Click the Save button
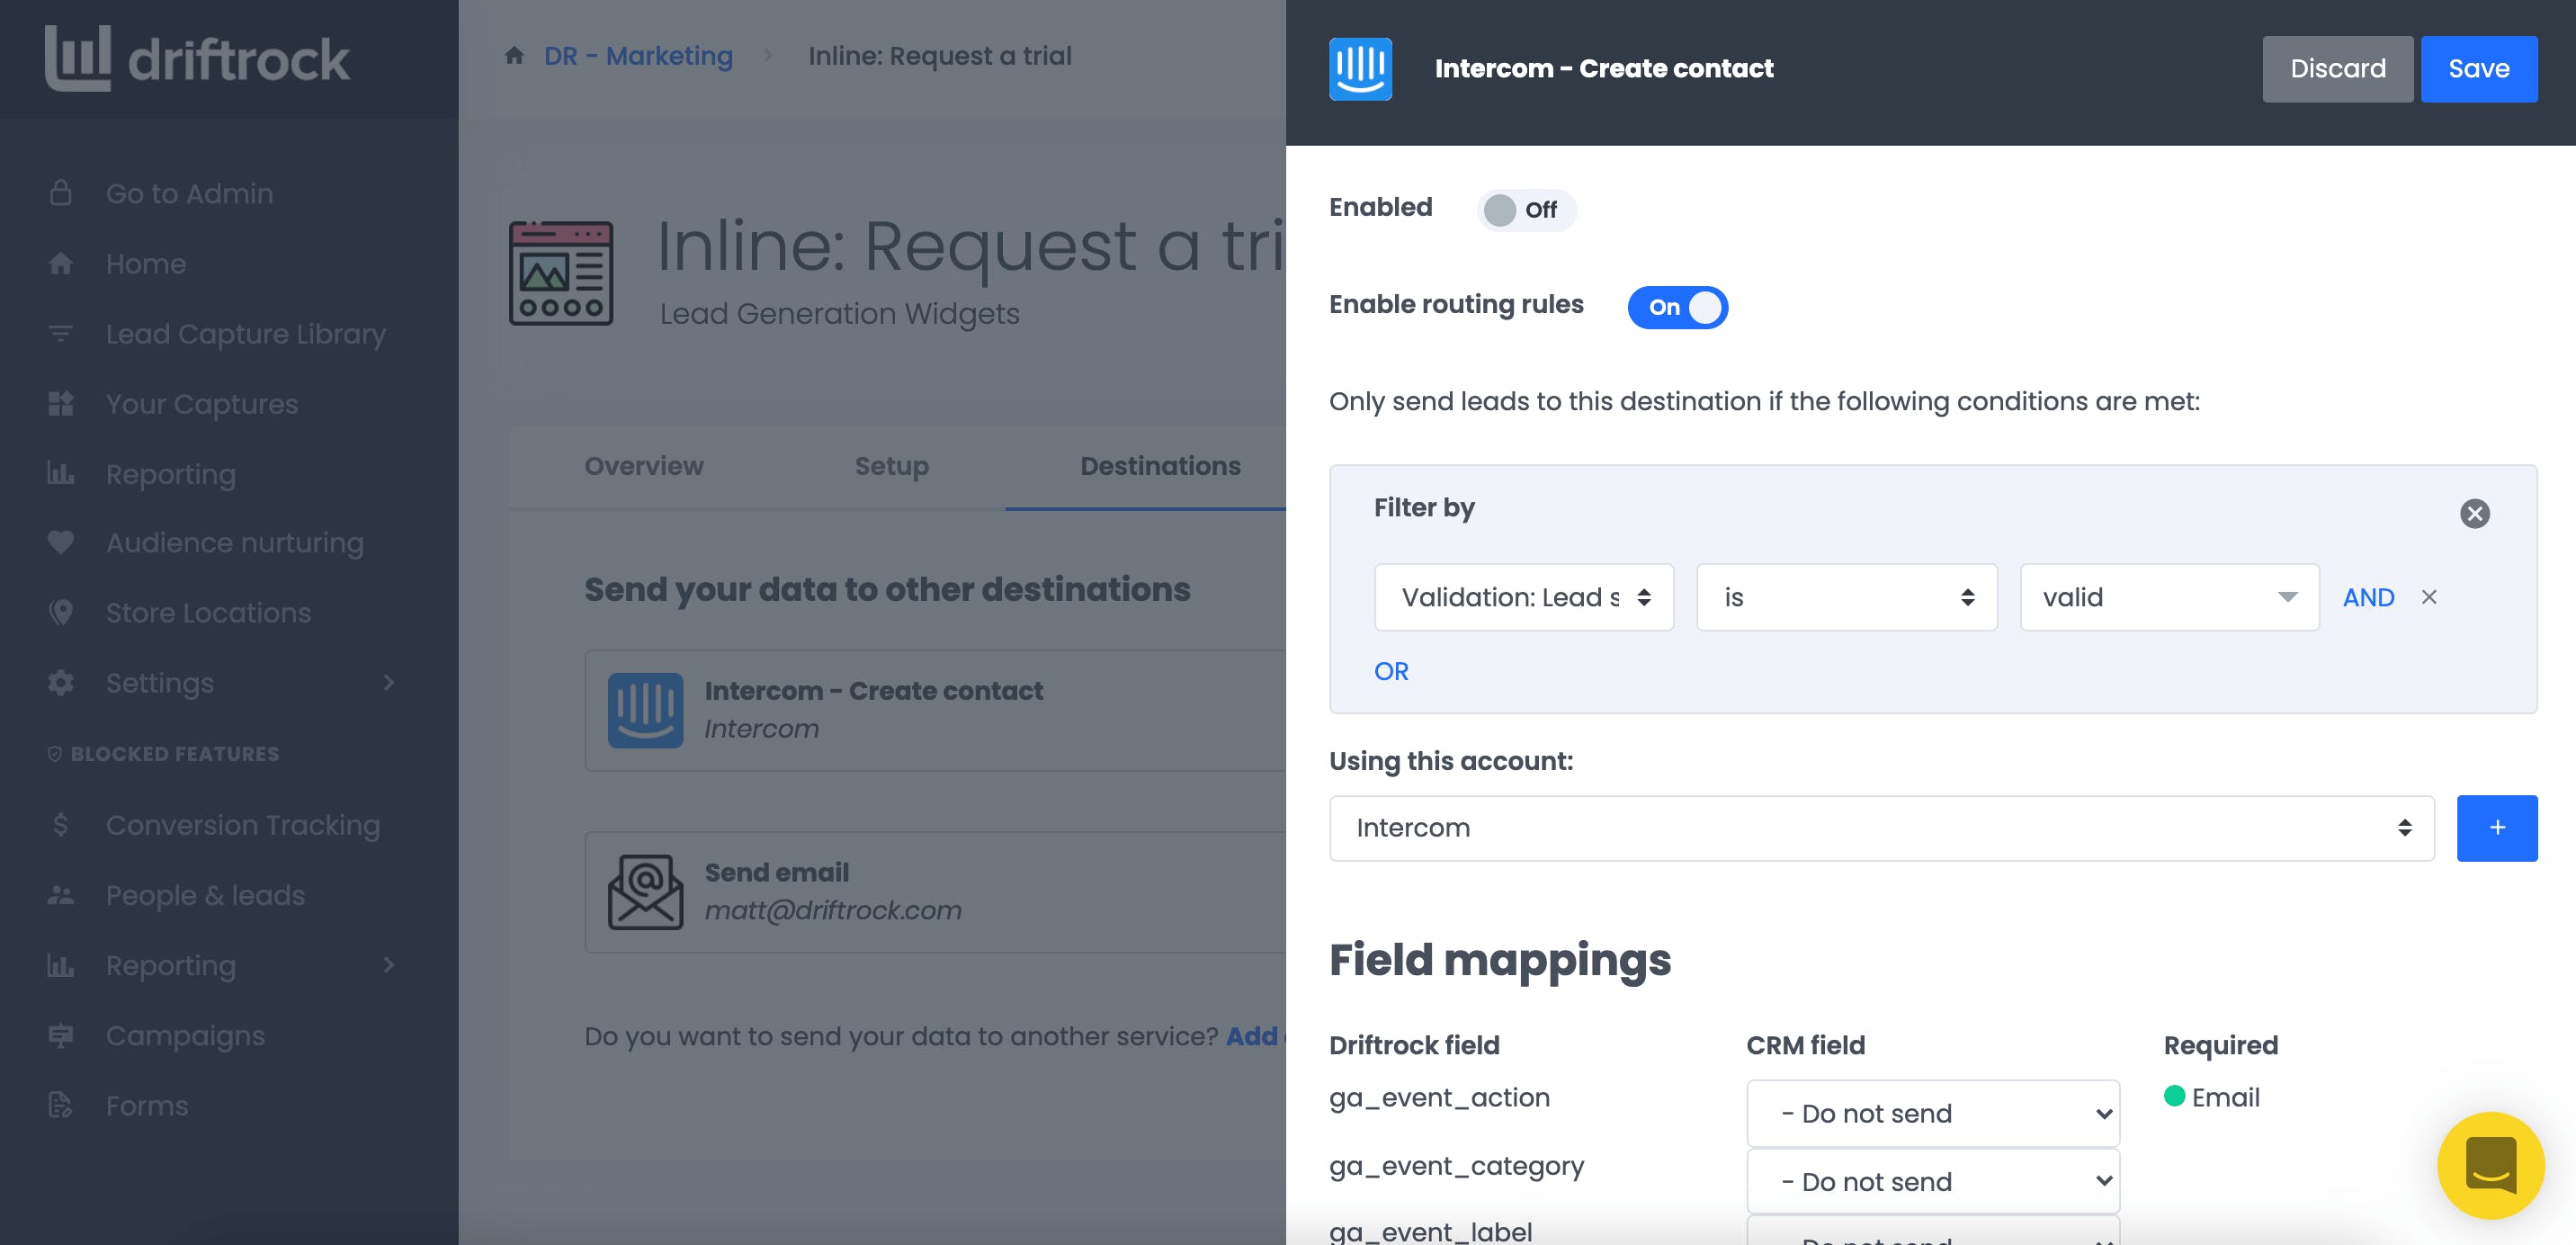This screenshot has height=1245, width=2576. 2478,69
